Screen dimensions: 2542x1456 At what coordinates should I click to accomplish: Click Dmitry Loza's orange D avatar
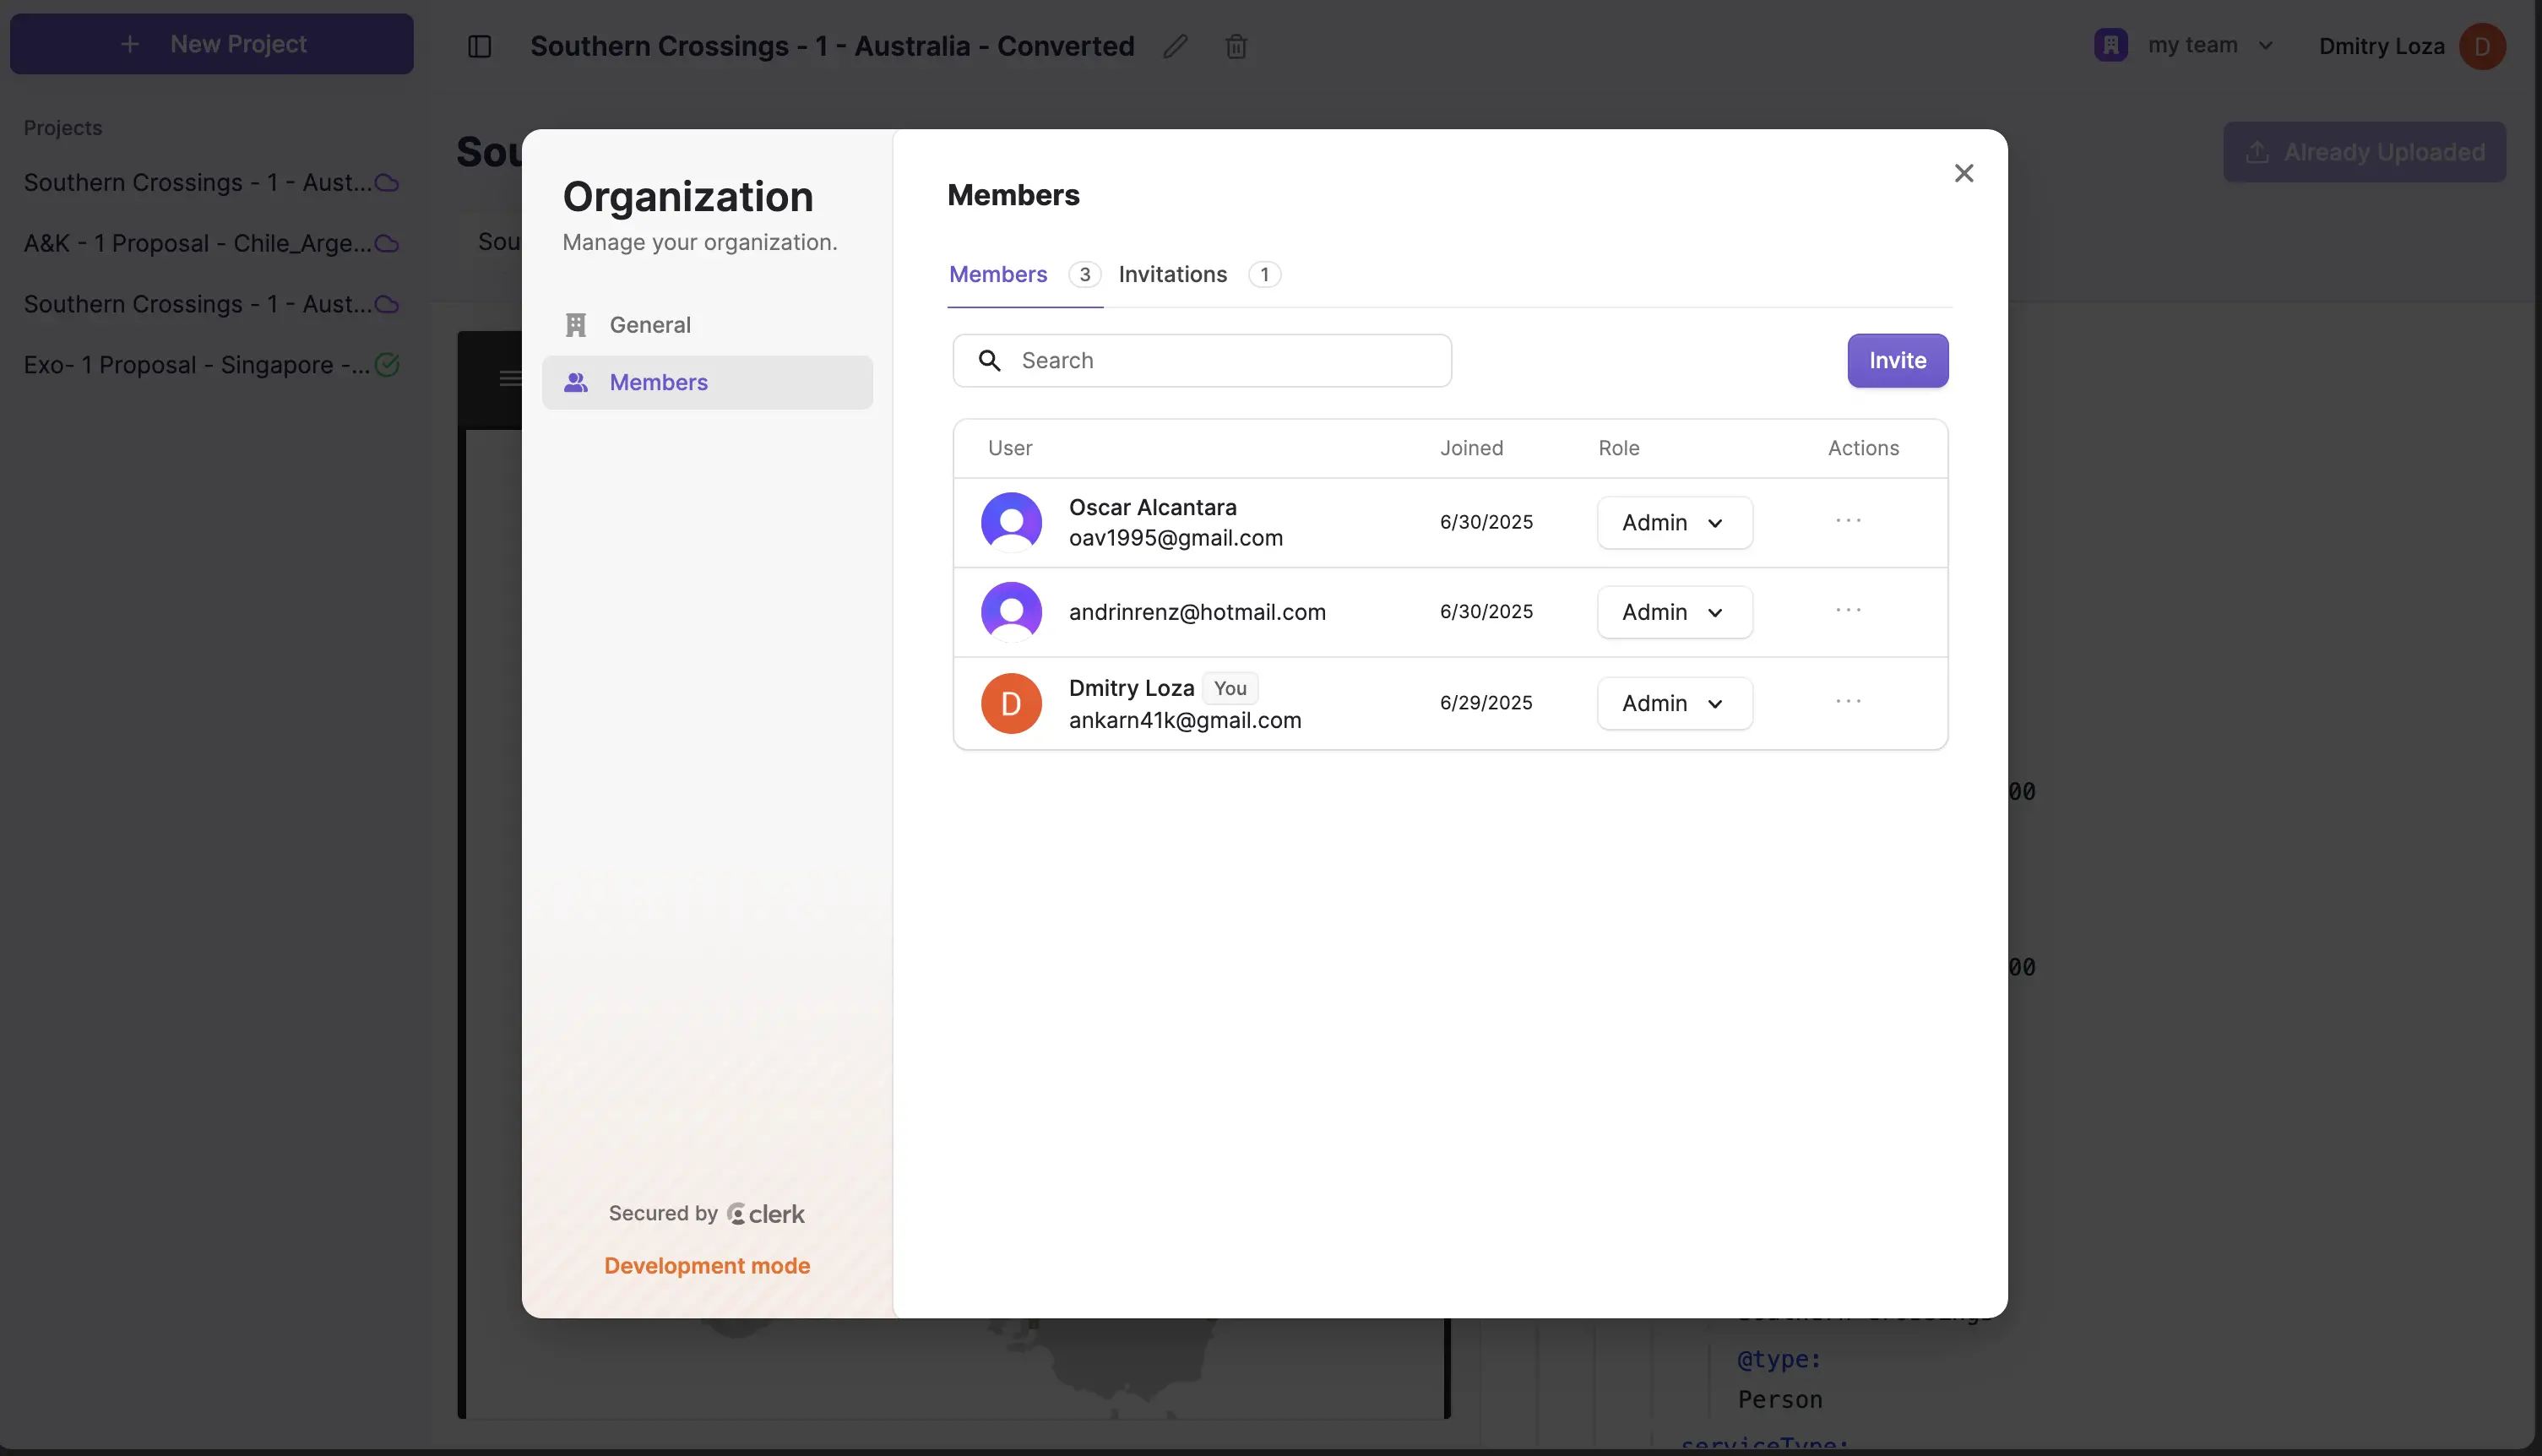[x=1011, y=703]
